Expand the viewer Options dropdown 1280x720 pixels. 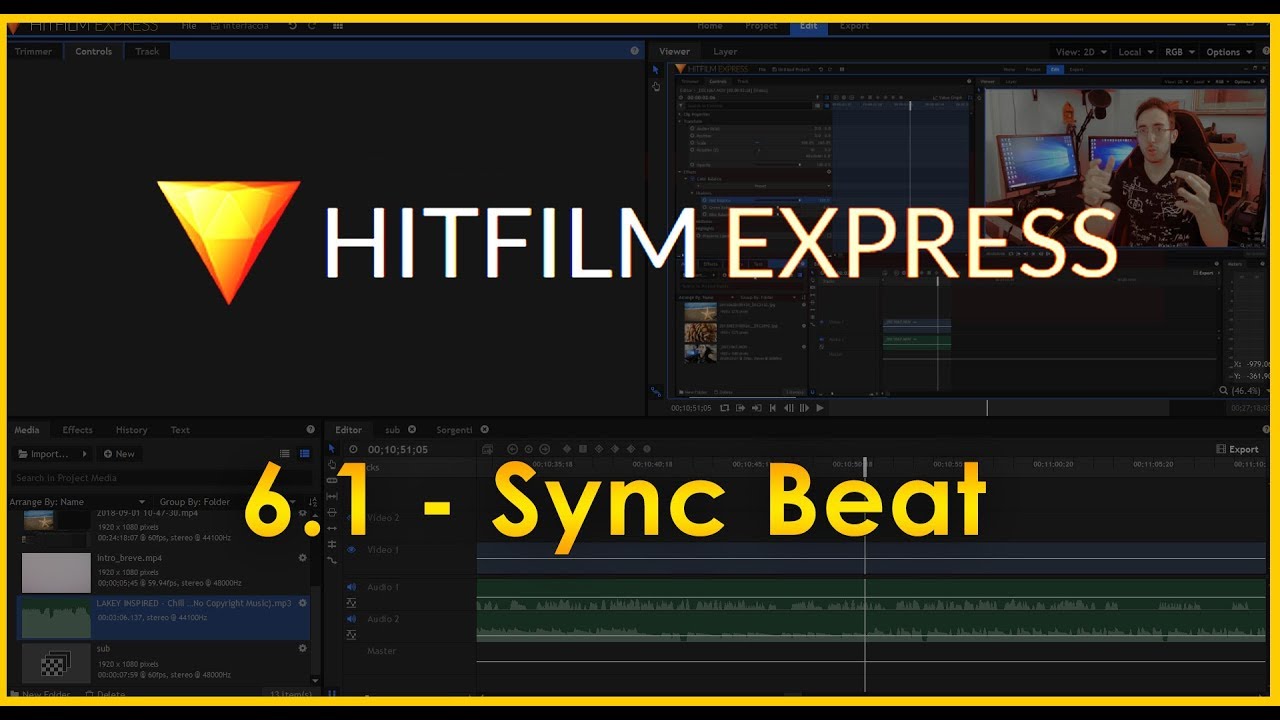click(1229, 52)
